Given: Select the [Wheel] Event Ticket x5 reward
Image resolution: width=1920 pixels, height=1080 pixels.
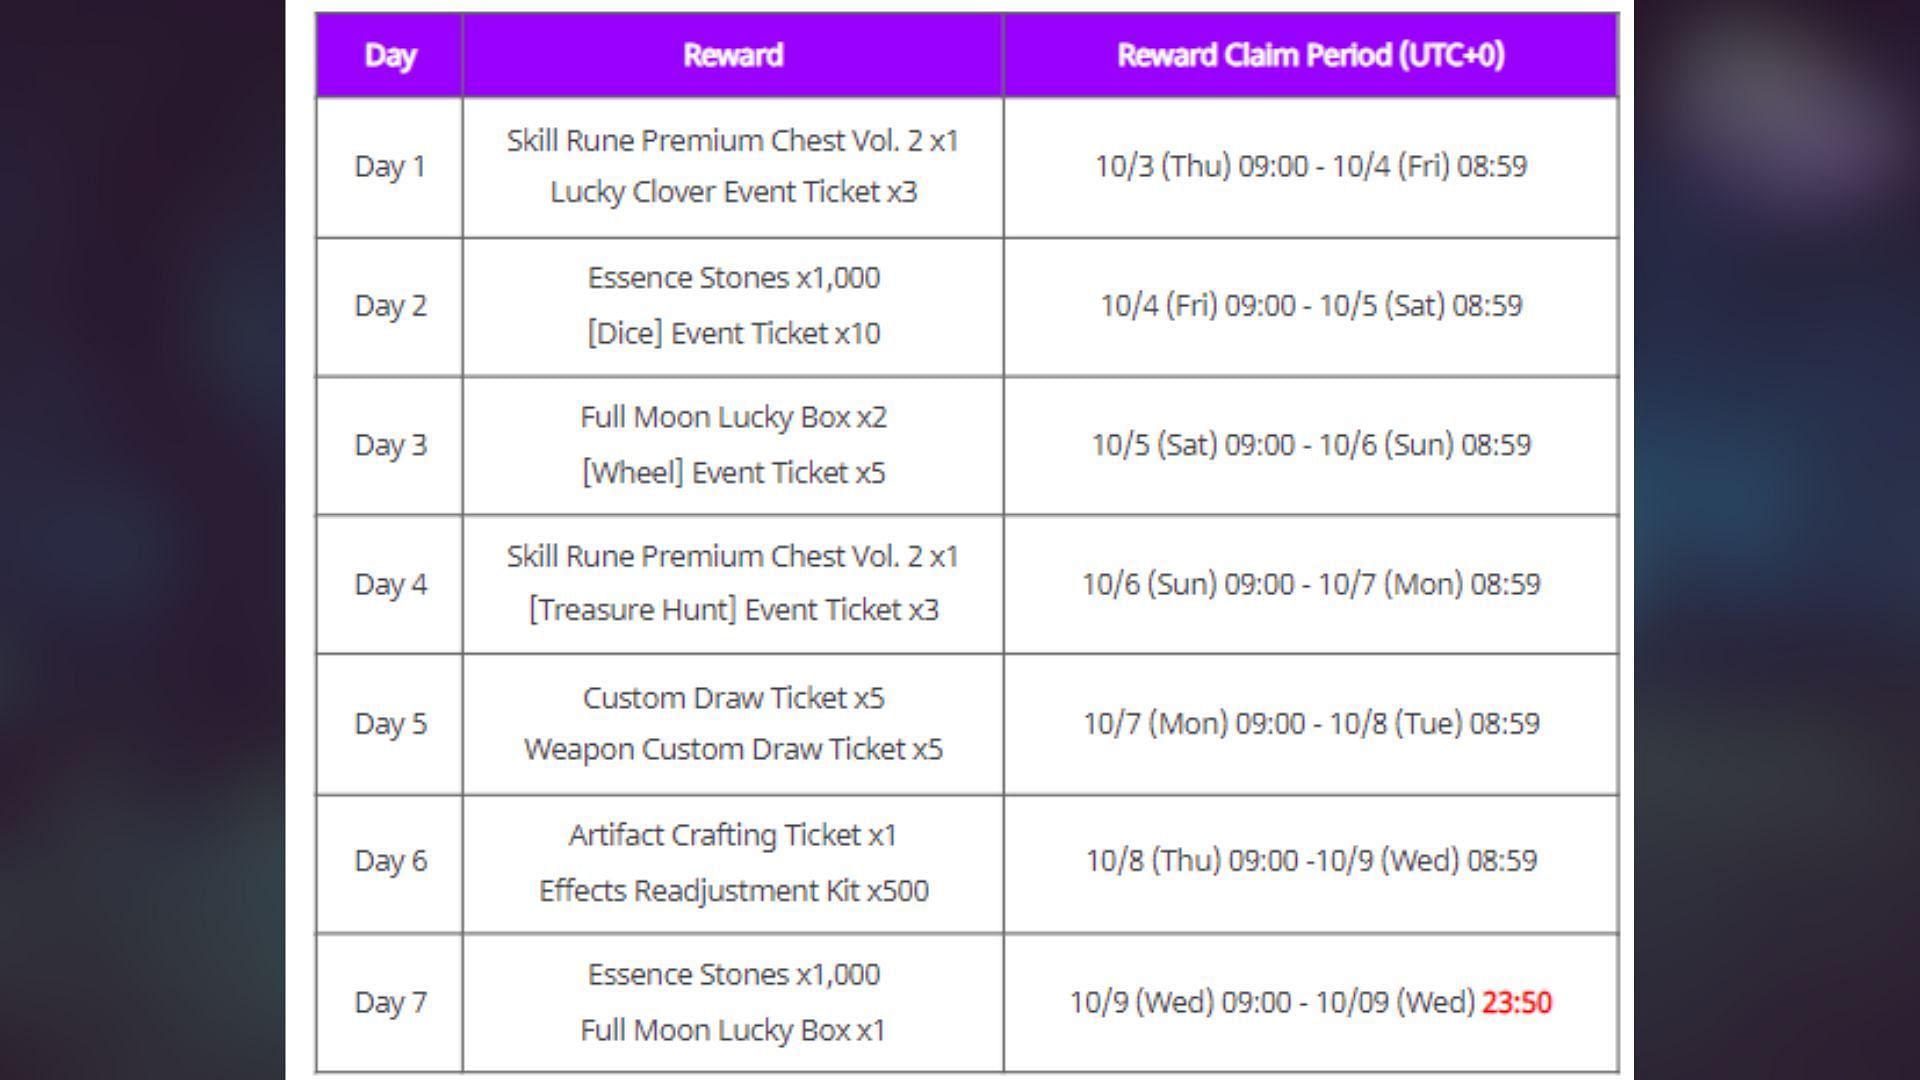Looking at the screenshot, I should (733, 472).
